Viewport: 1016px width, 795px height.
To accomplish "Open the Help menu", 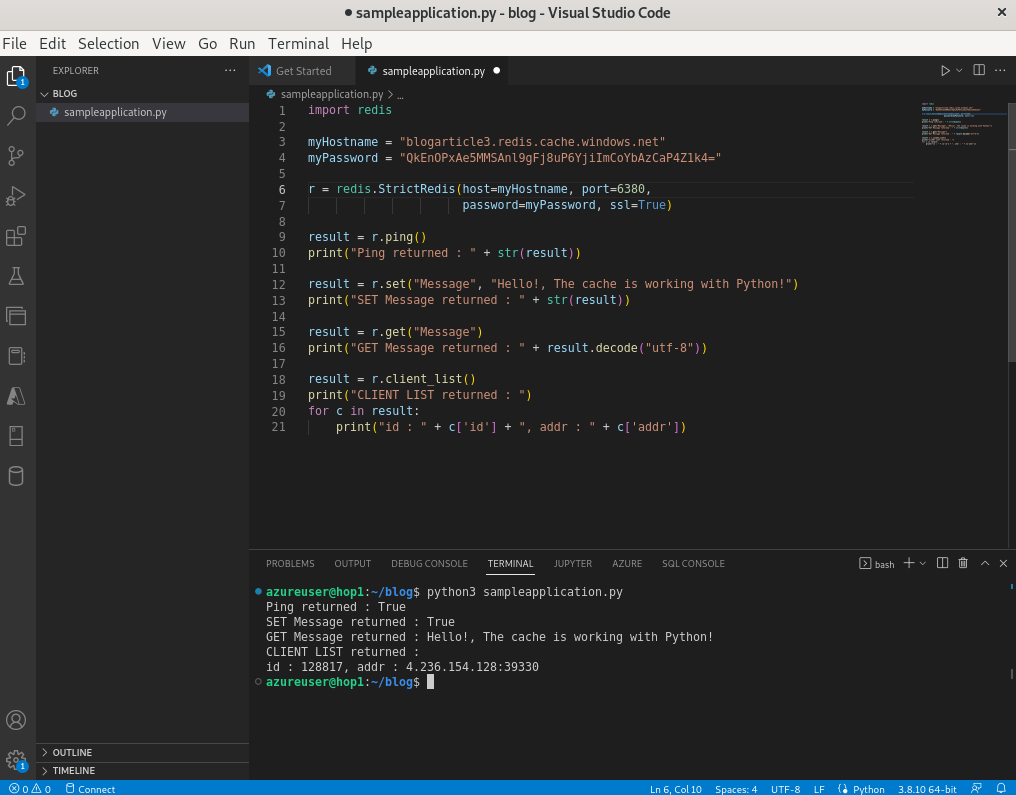I will tap(356, 43).
